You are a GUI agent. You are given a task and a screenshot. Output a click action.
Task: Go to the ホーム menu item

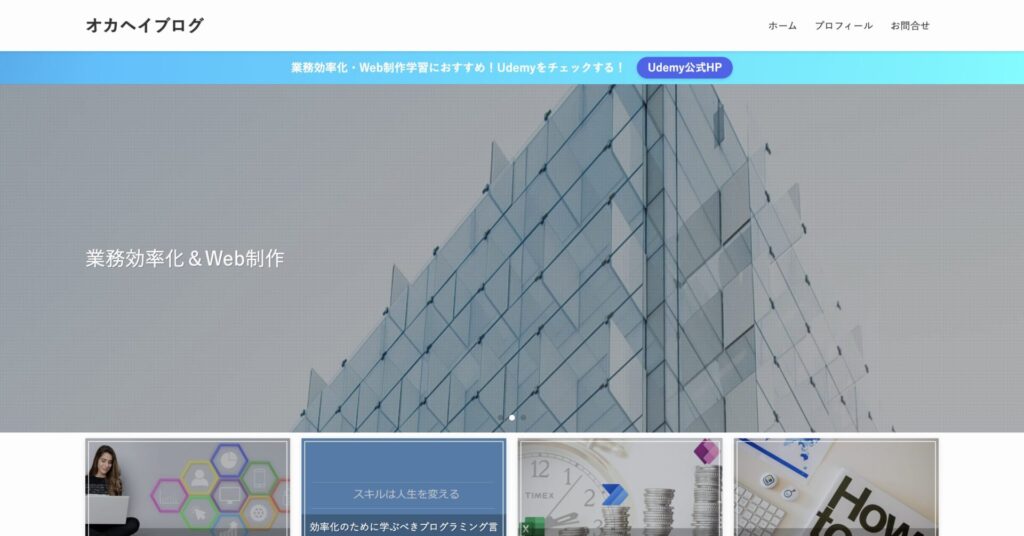[x=782, y=26]
